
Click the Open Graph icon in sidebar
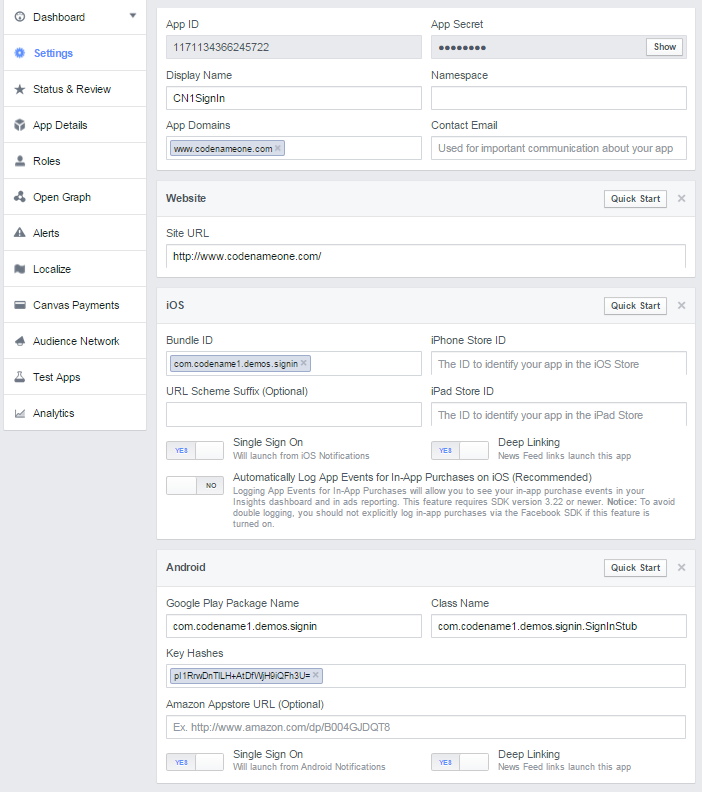(20, 197)
